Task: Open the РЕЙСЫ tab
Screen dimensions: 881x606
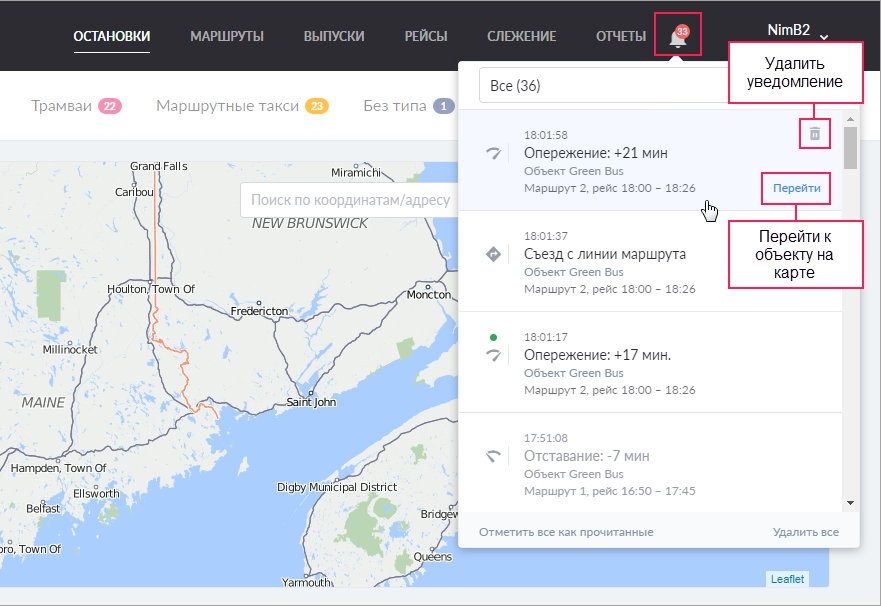Action: pyautogui.click(x=426, y=37)
